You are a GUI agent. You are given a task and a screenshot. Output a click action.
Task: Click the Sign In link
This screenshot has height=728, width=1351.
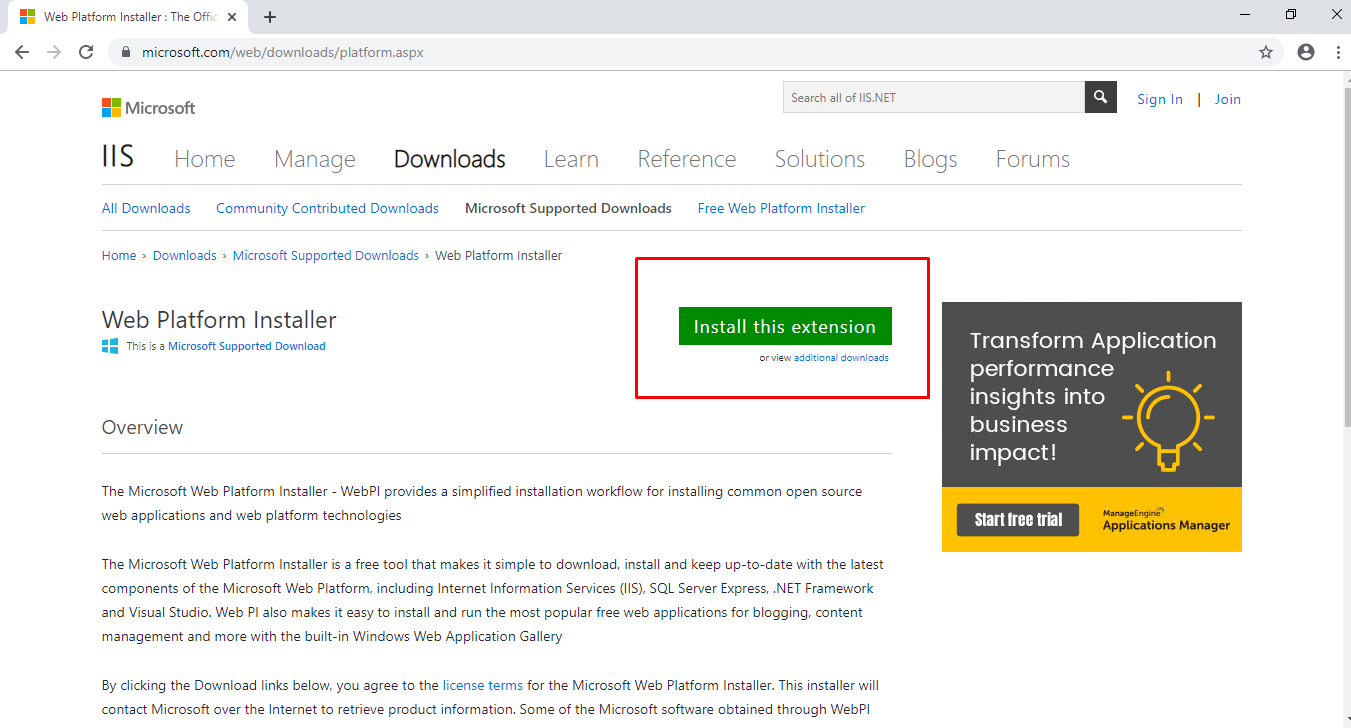click(x=1160, y=99)
